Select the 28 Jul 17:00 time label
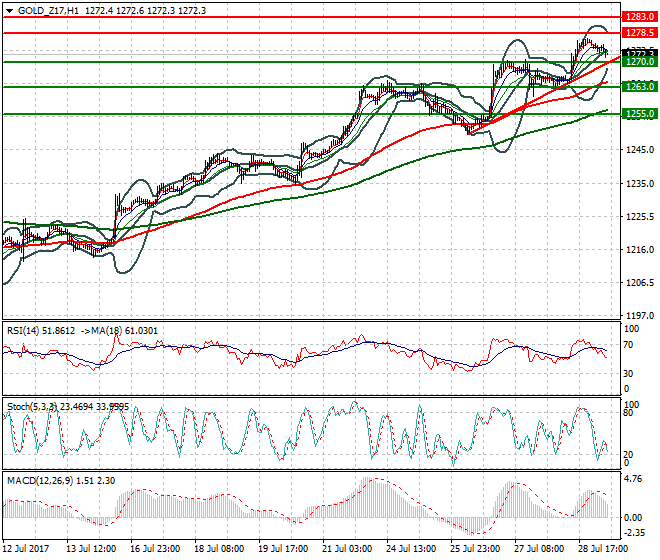 pos(603,549)
